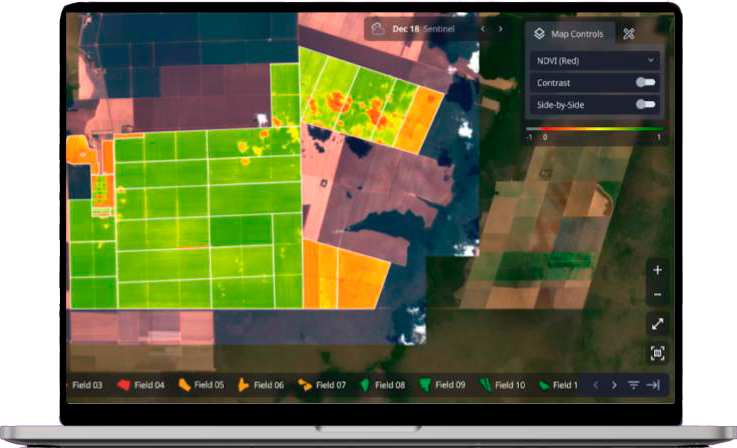Jump to end of the field list
The width and height of the screenshot is (737, 448).
tap(653, 385)
